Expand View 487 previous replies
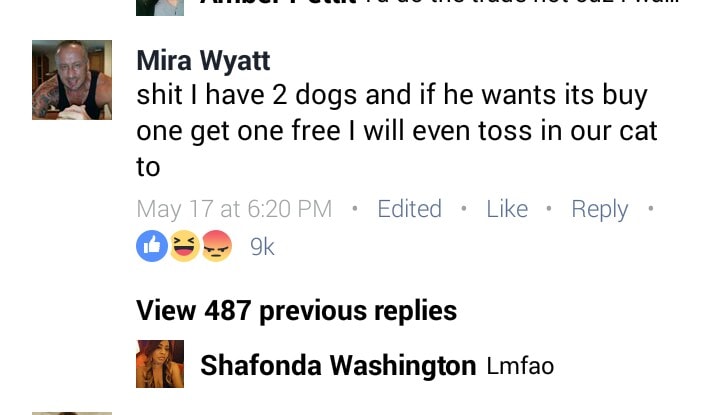This screenshot has width=720, height=415. coord(296,311)
